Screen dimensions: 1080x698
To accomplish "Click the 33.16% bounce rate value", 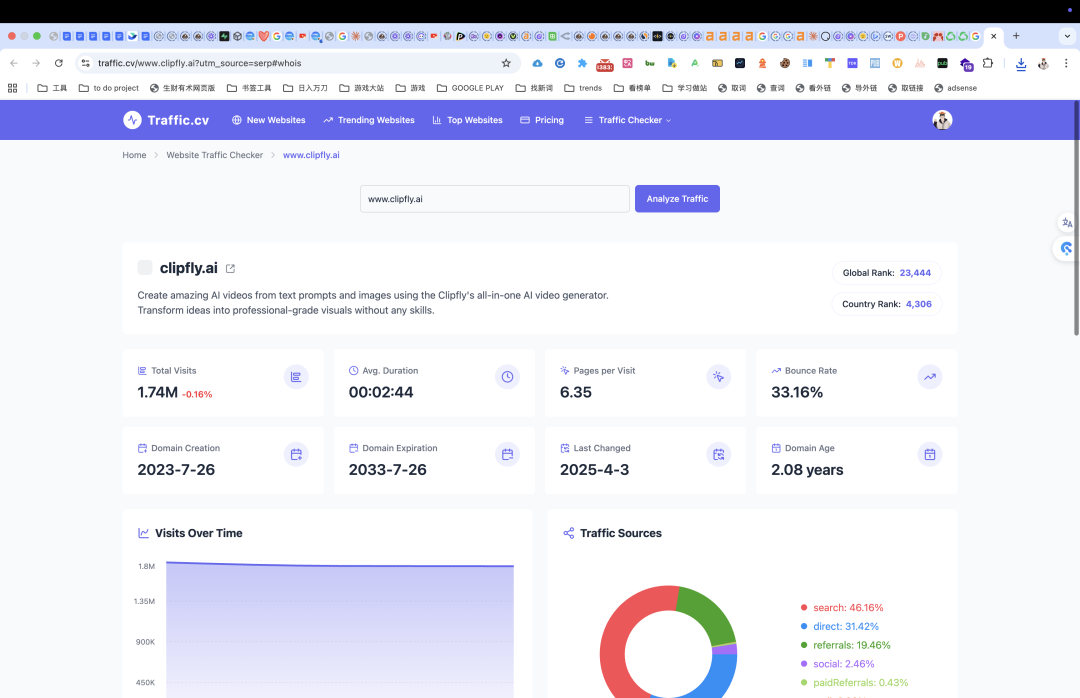I will click(797, 392).
